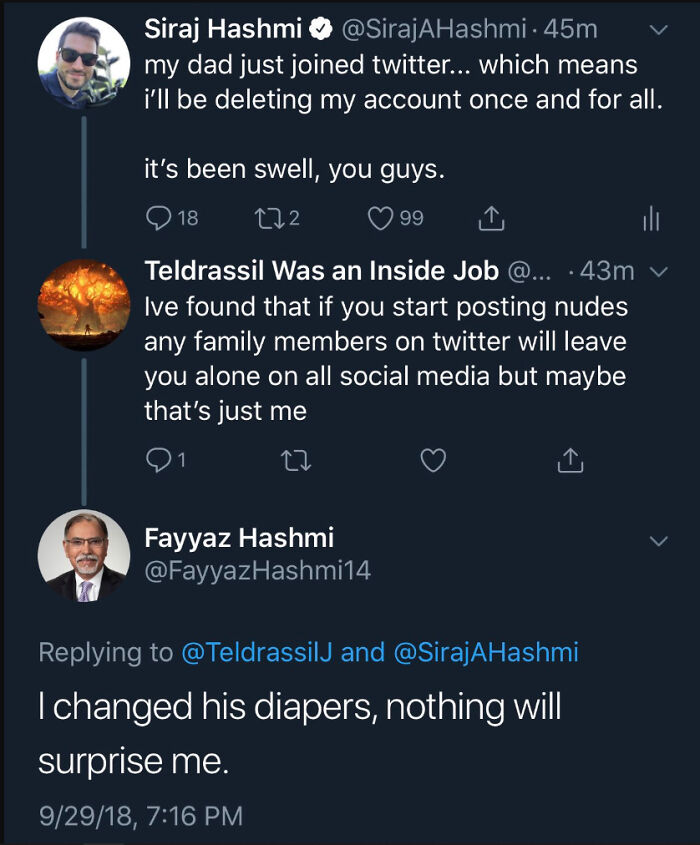Expand the Teldrassil tweet options menu
Viewport: 700px width, 845px height.
click(x=658, y=271)
